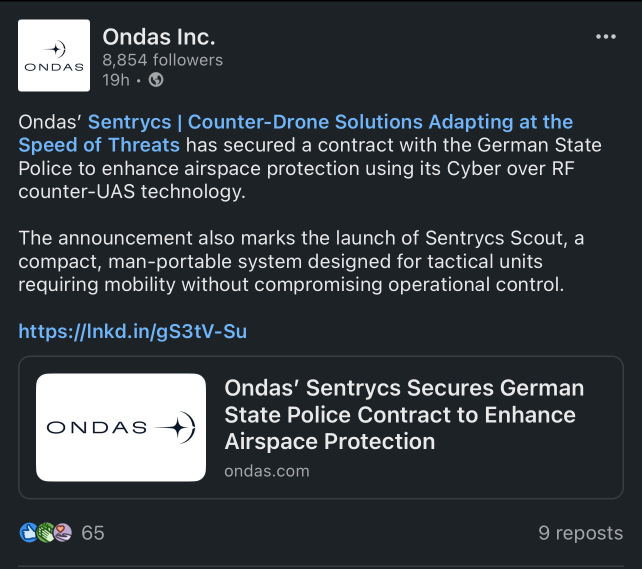View the 9 reposts list
Image resolution: width=642 pixels, height=569 pixels.
point(581,533)
